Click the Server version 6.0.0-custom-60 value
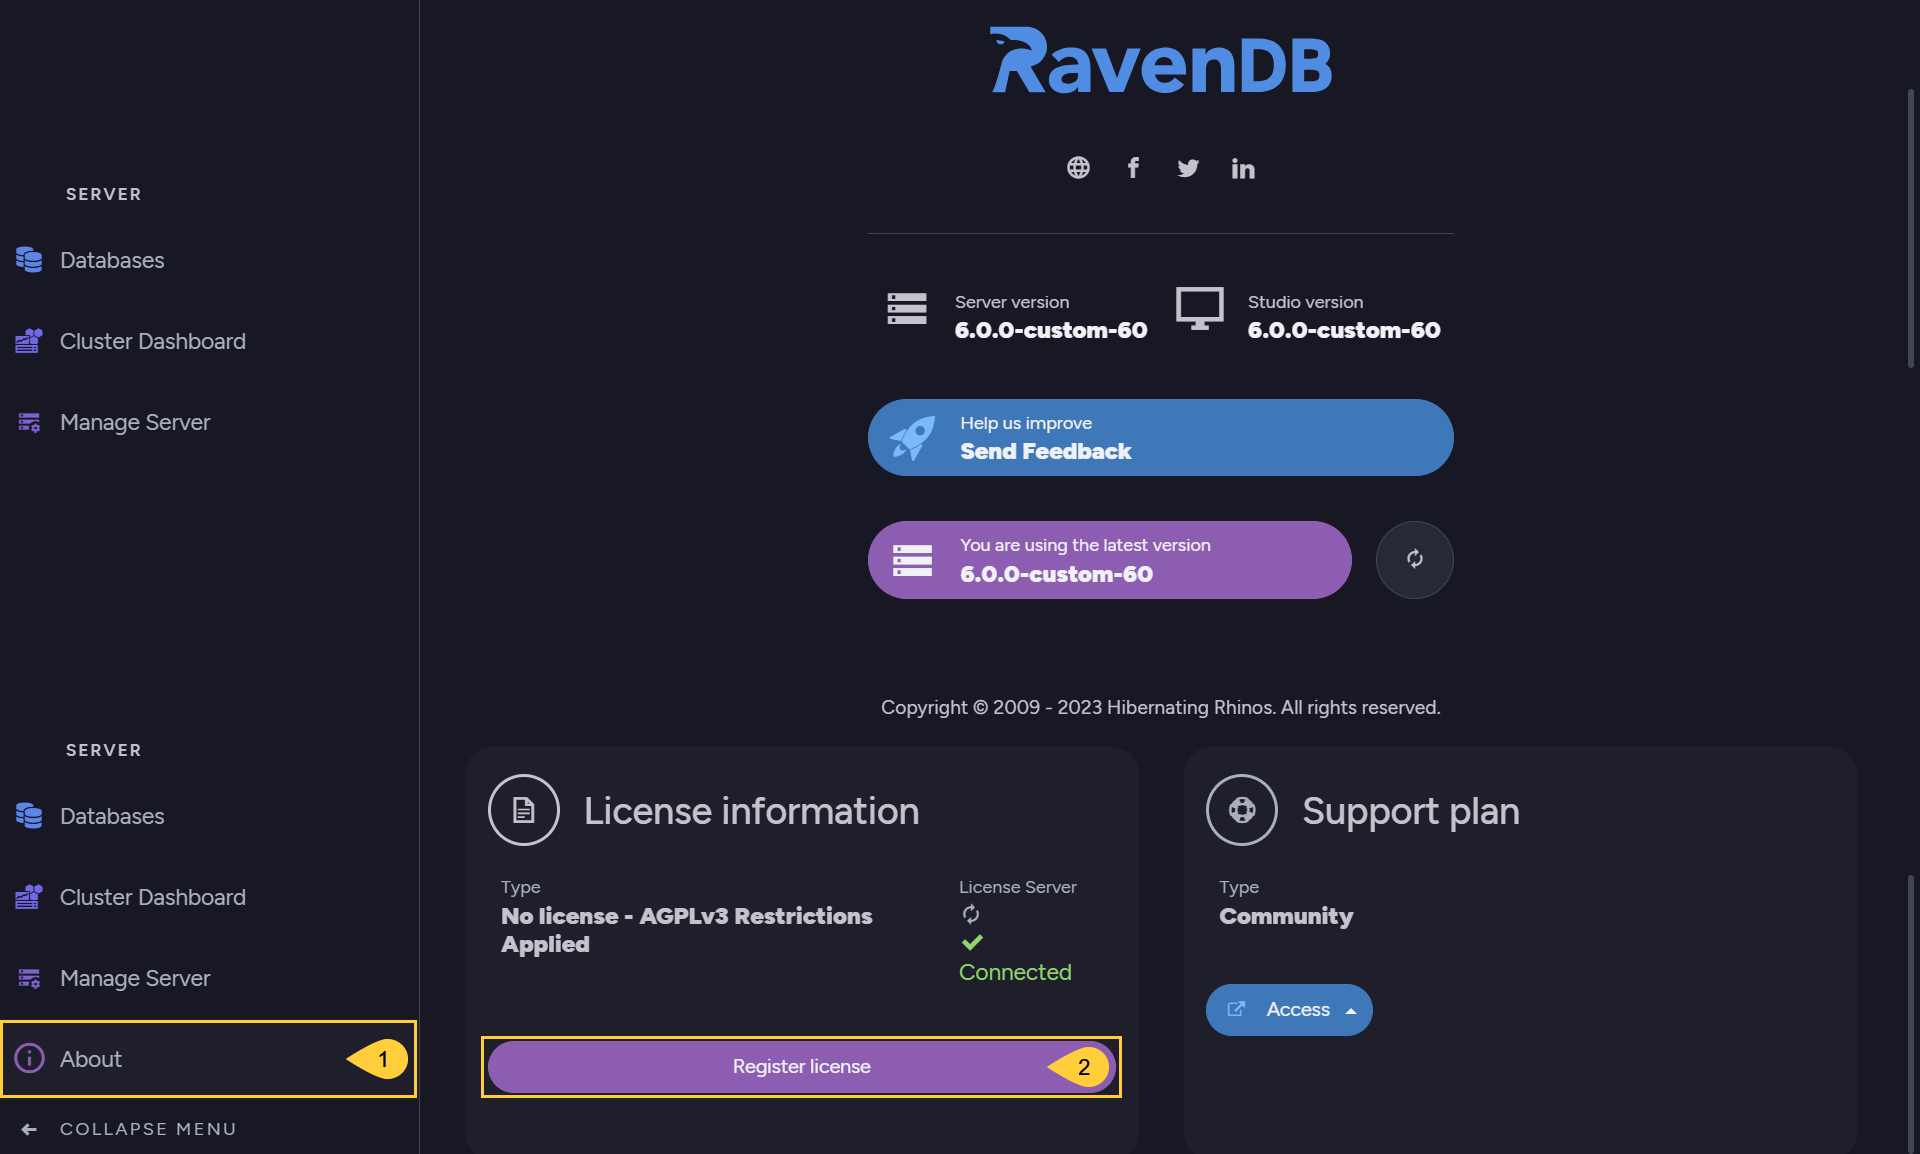The height and width of the screenshot is (1154, 1920). [1051, 330]
